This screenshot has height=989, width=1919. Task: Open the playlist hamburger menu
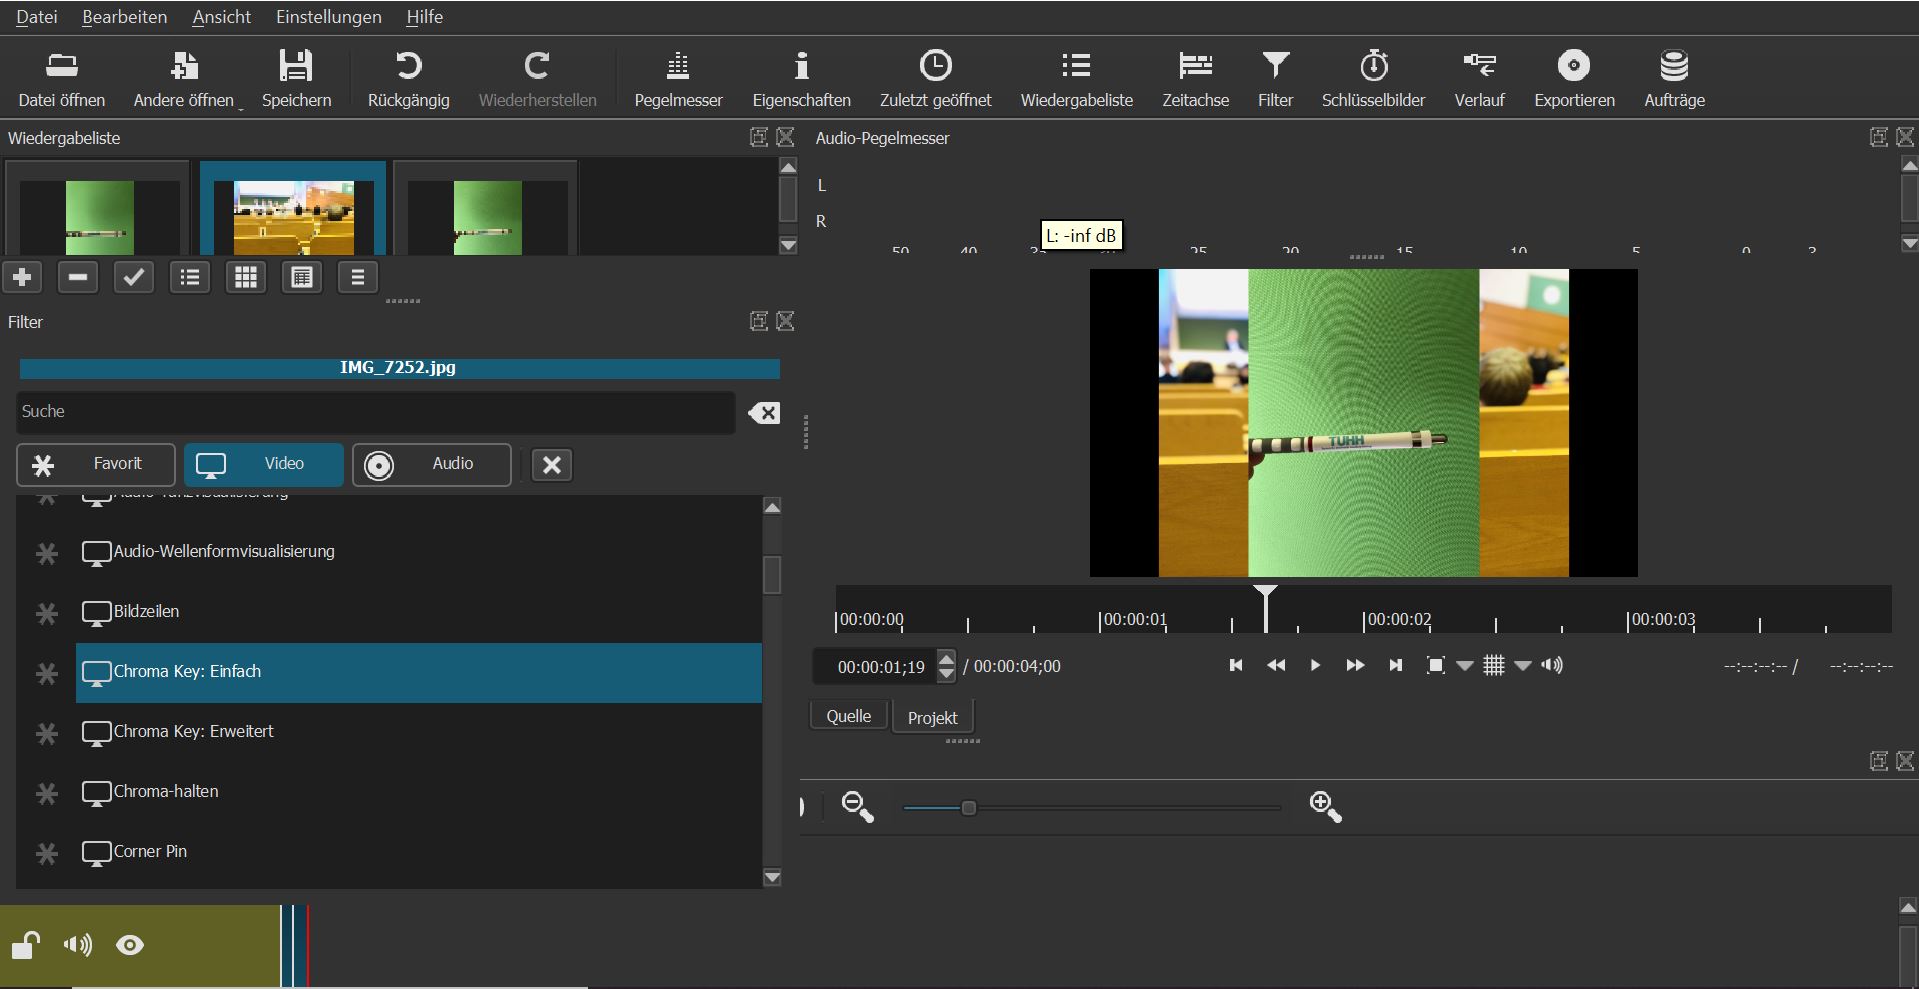pos(357,277)
